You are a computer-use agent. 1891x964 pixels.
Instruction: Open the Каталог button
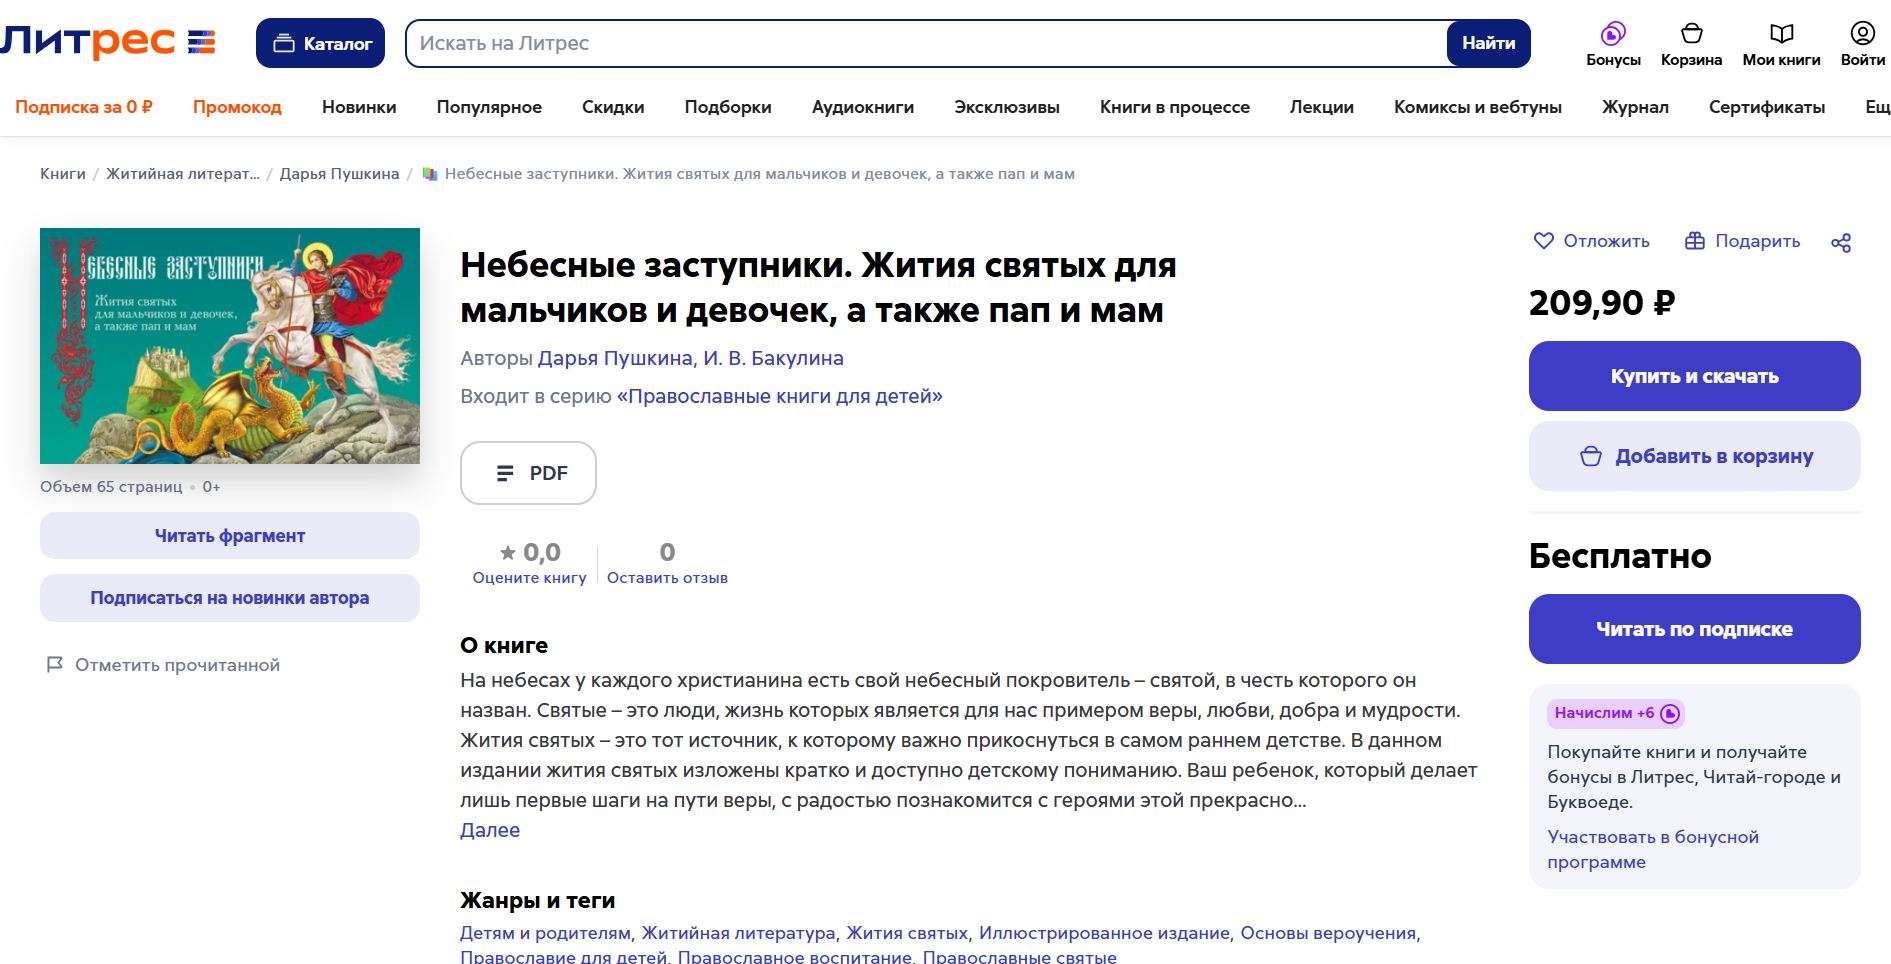coord(320,43)
